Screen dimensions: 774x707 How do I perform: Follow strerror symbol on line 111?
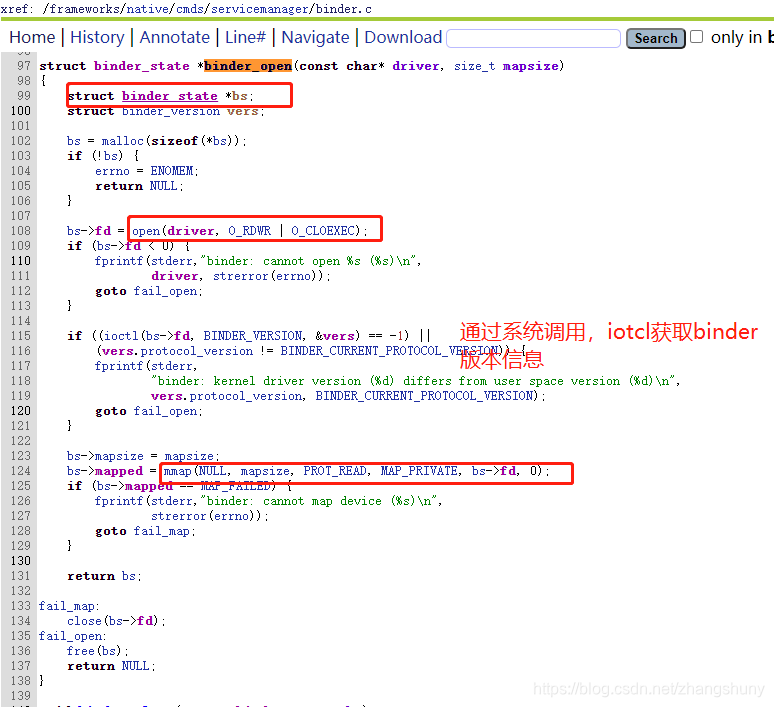tap(241, 275)
